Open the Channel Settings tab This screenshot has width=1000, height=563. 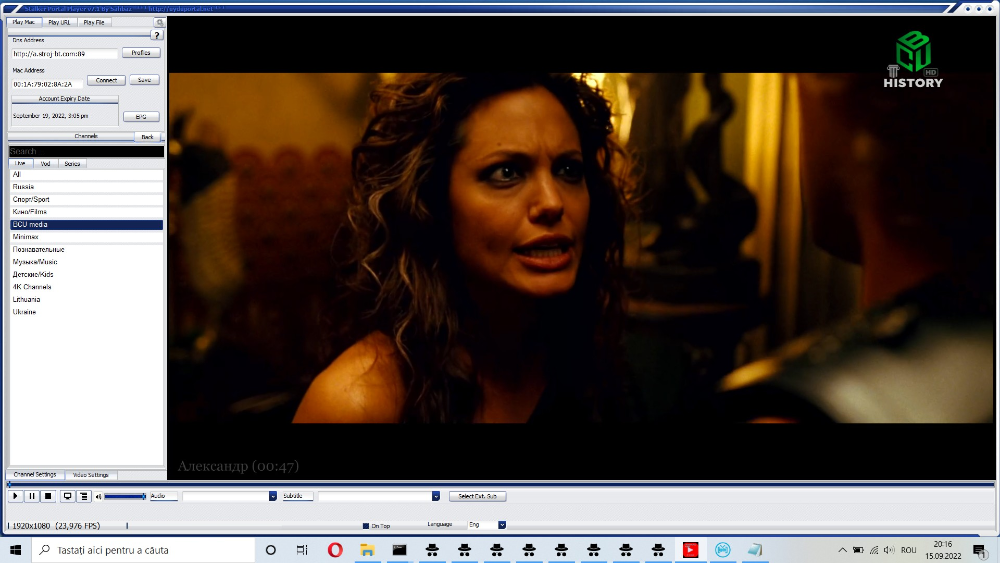35,475
